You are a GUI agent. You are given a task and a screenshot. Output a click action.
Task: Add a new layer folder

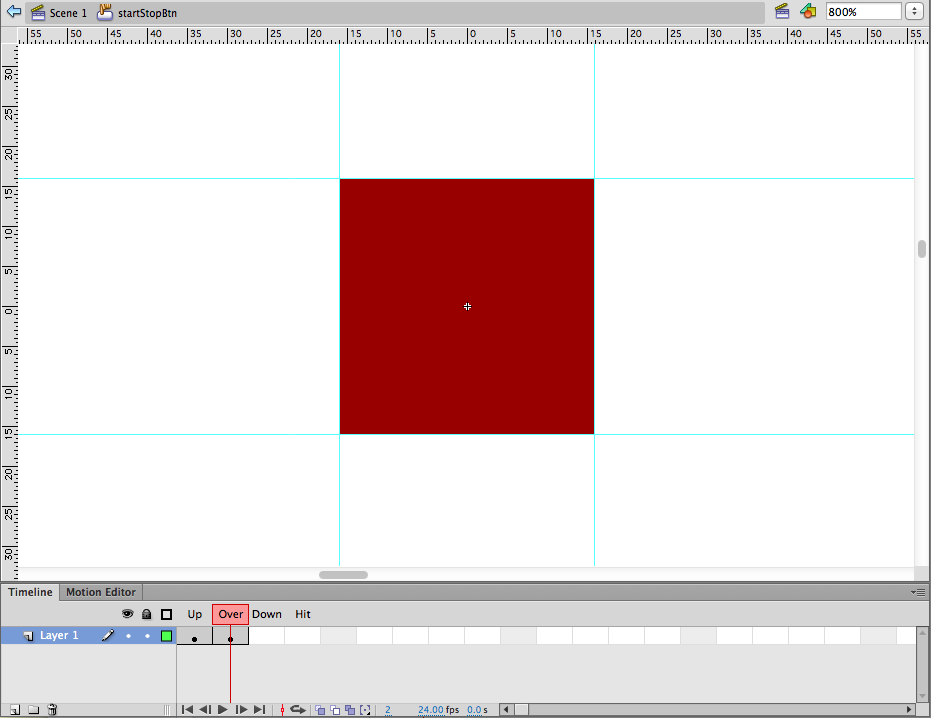pyautogui.click(x=33, y=710)
